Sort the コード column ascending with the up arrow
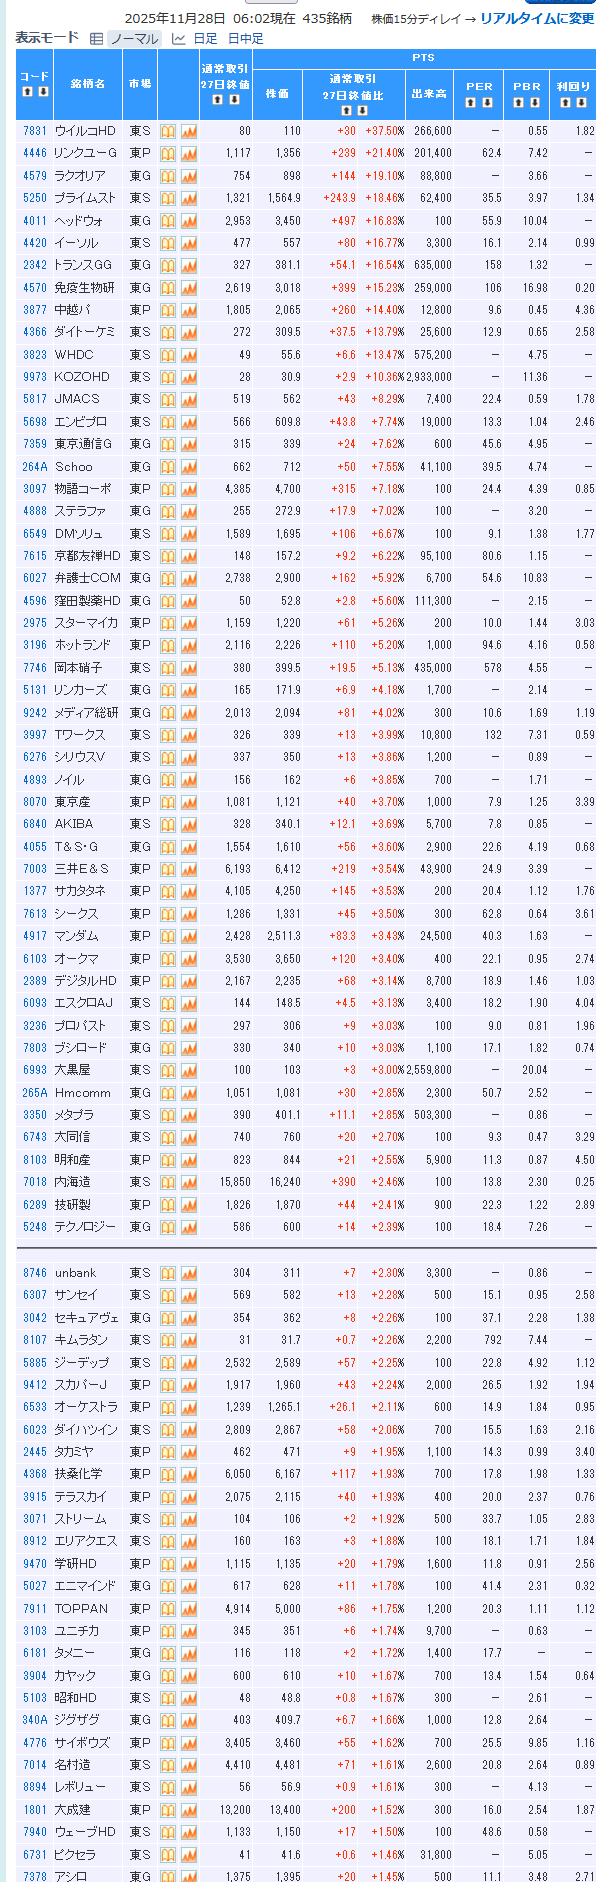This screenshot has height=1882, width=607. [27, 92]
